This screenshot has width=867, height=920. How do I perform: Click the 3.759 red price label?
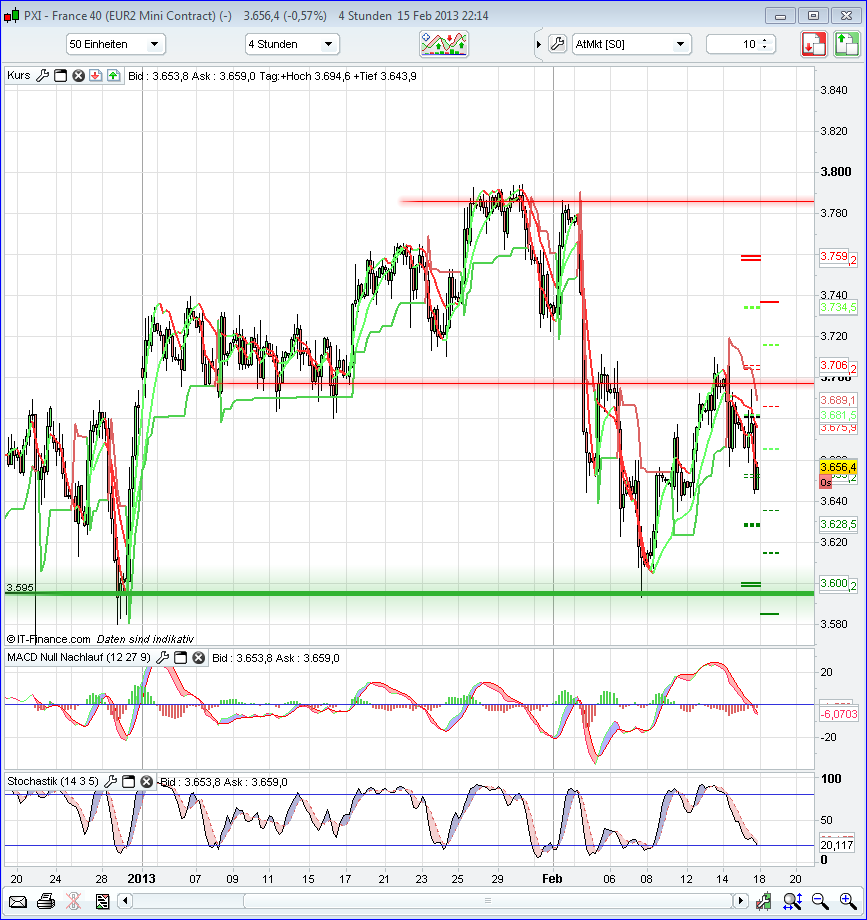pos(834,256)
